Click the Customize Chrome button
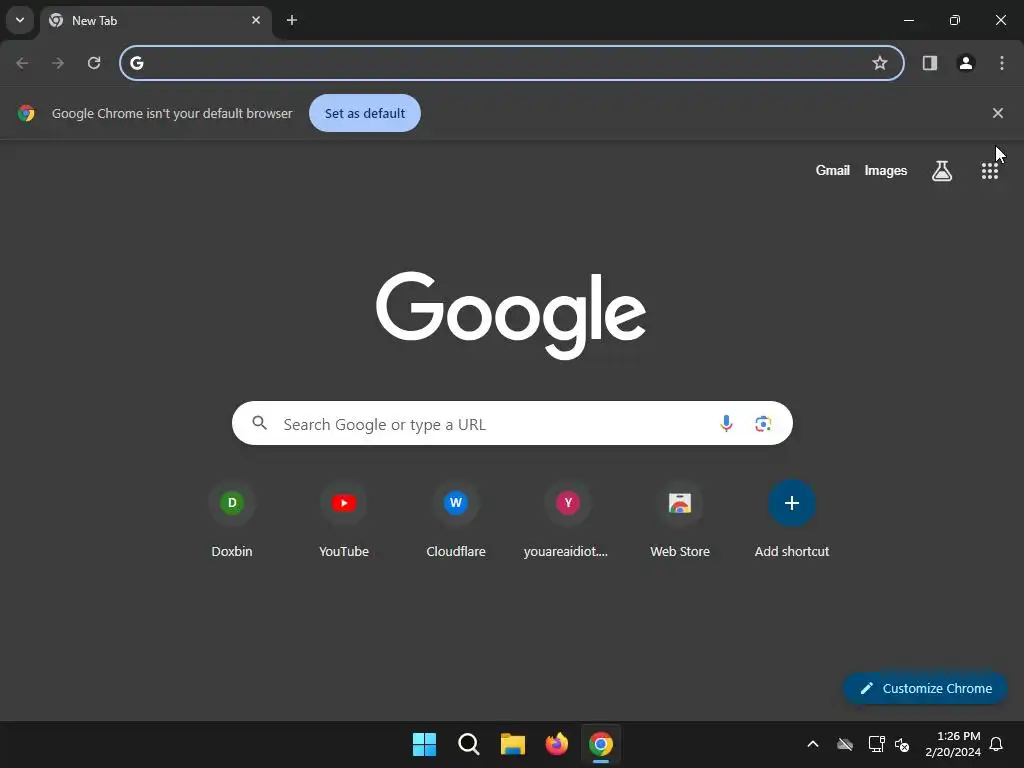Viewport: 1024px width, 768px height. tap(925, 688)
